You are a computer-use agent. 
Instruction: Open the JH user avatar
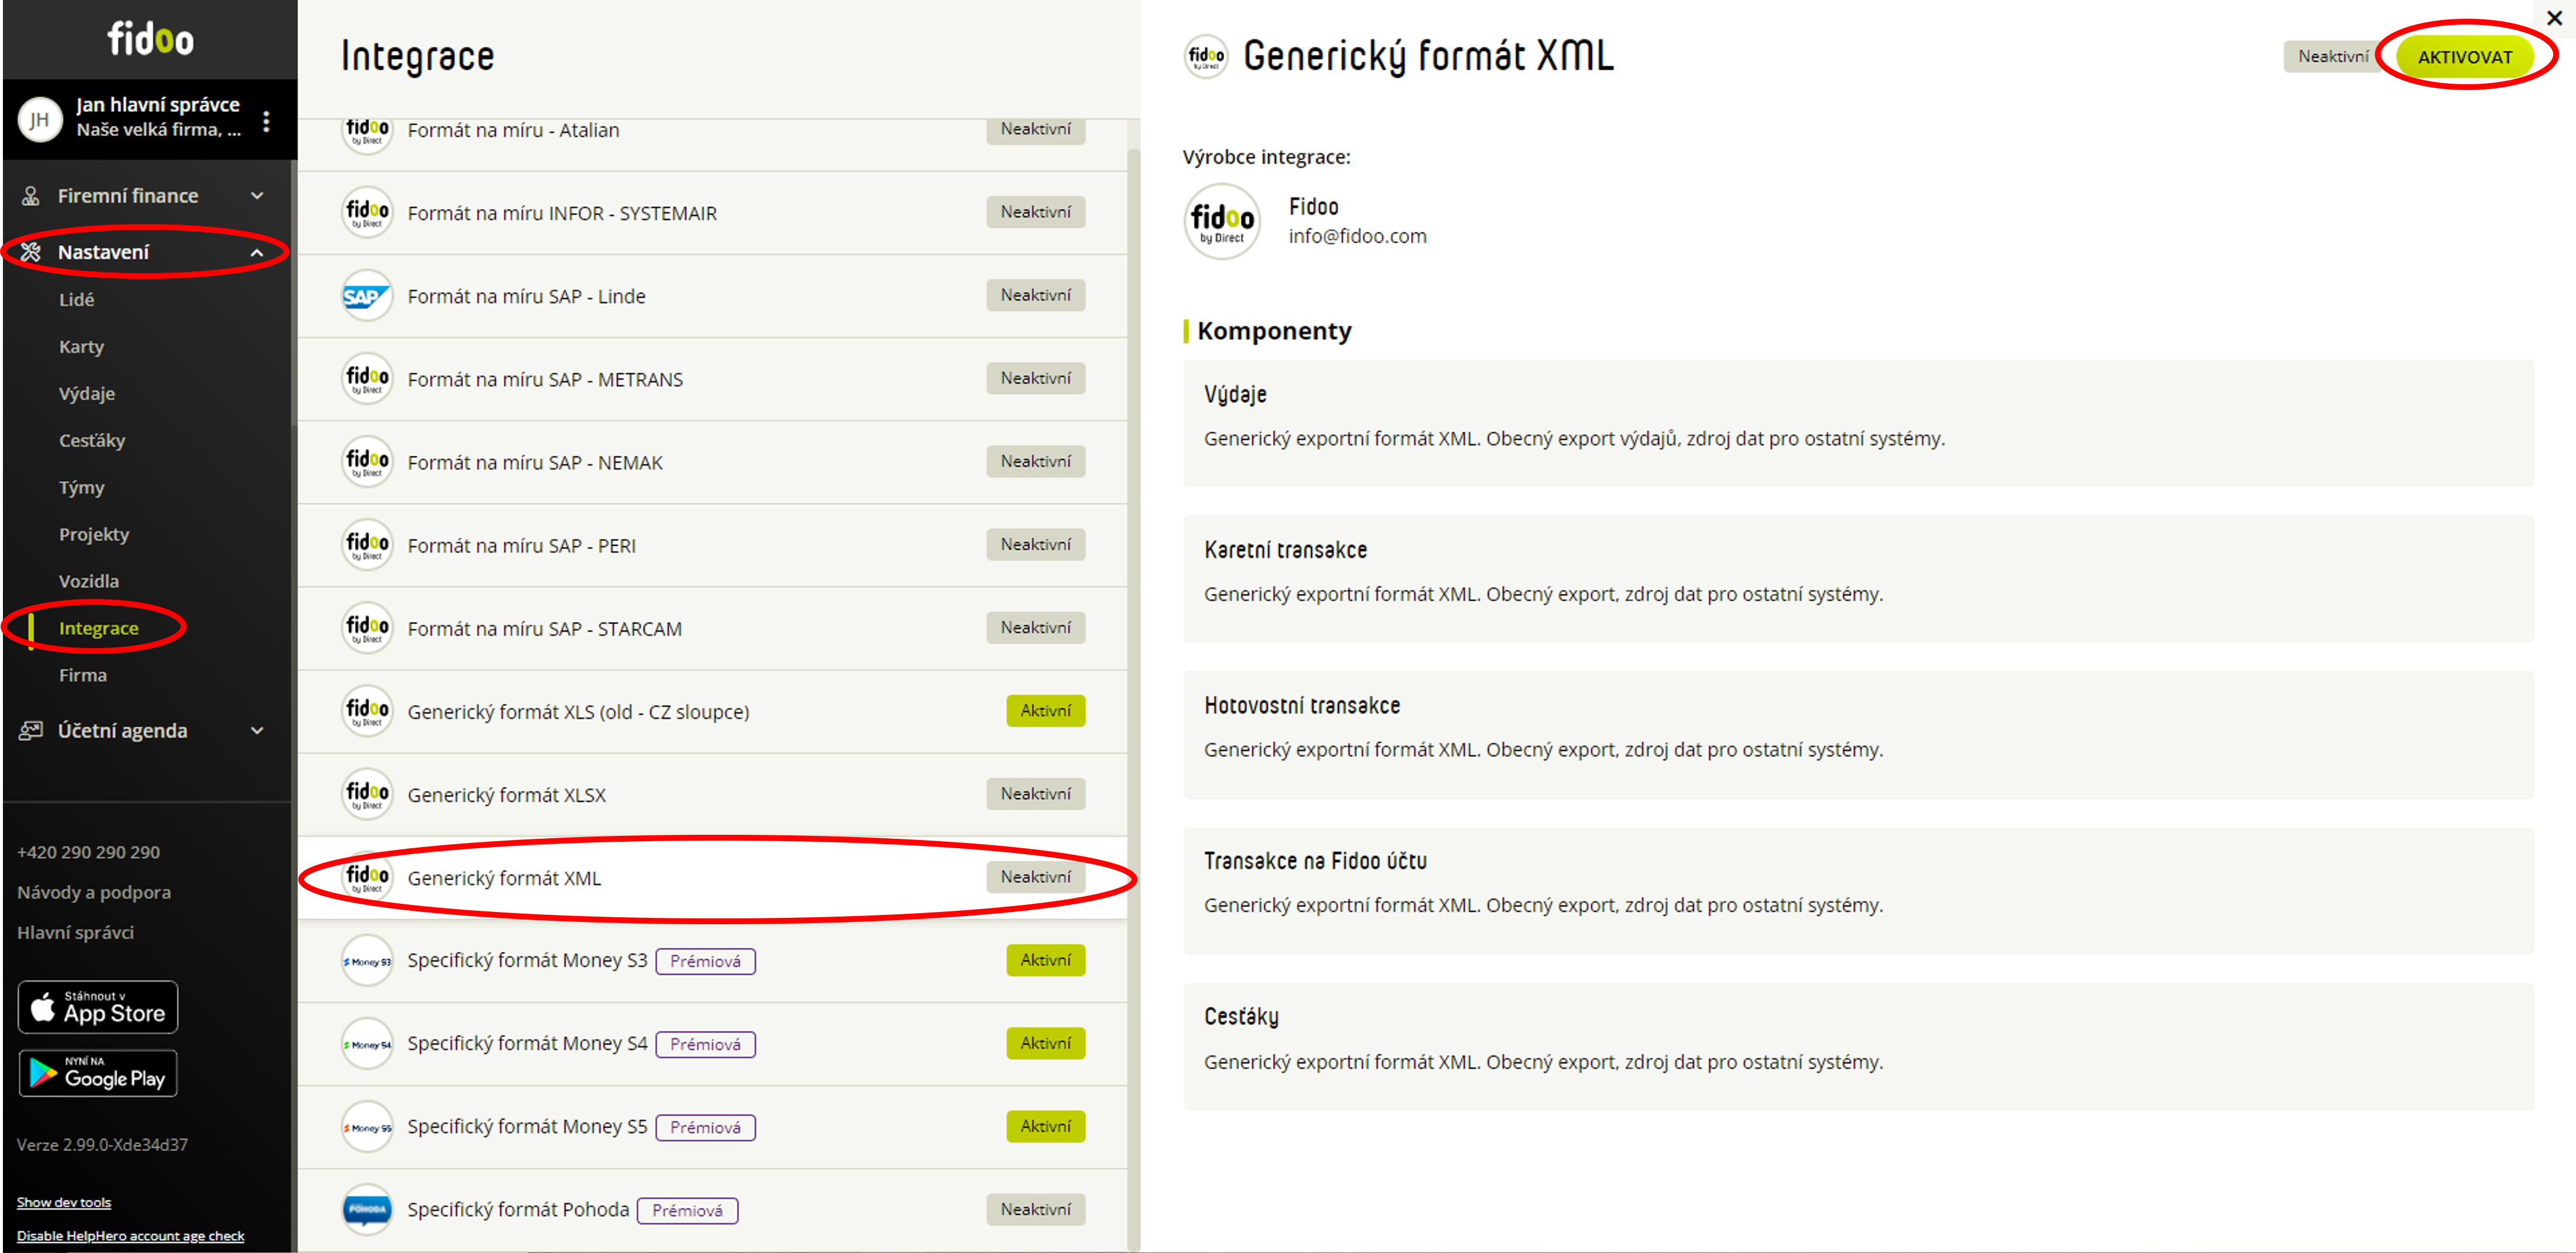pos(40,120)
